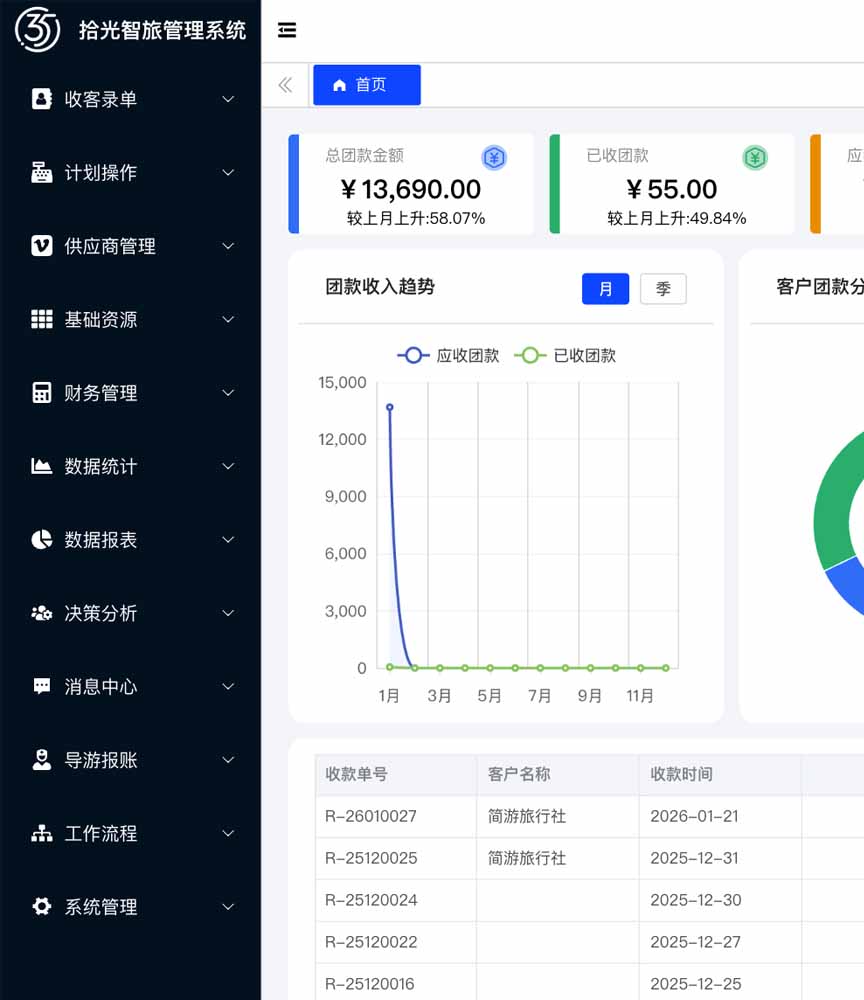864x1000 pixels.
Task: Expand the 供应商管理 menu chevron
Action: [x=228, y=246]
